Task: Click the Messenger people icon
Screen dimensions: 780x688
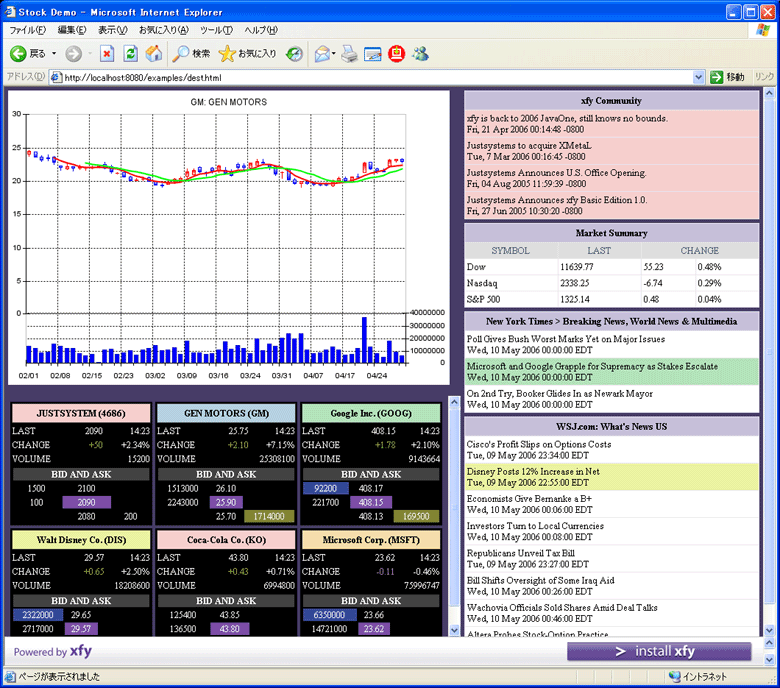Action: pos(420,53)
